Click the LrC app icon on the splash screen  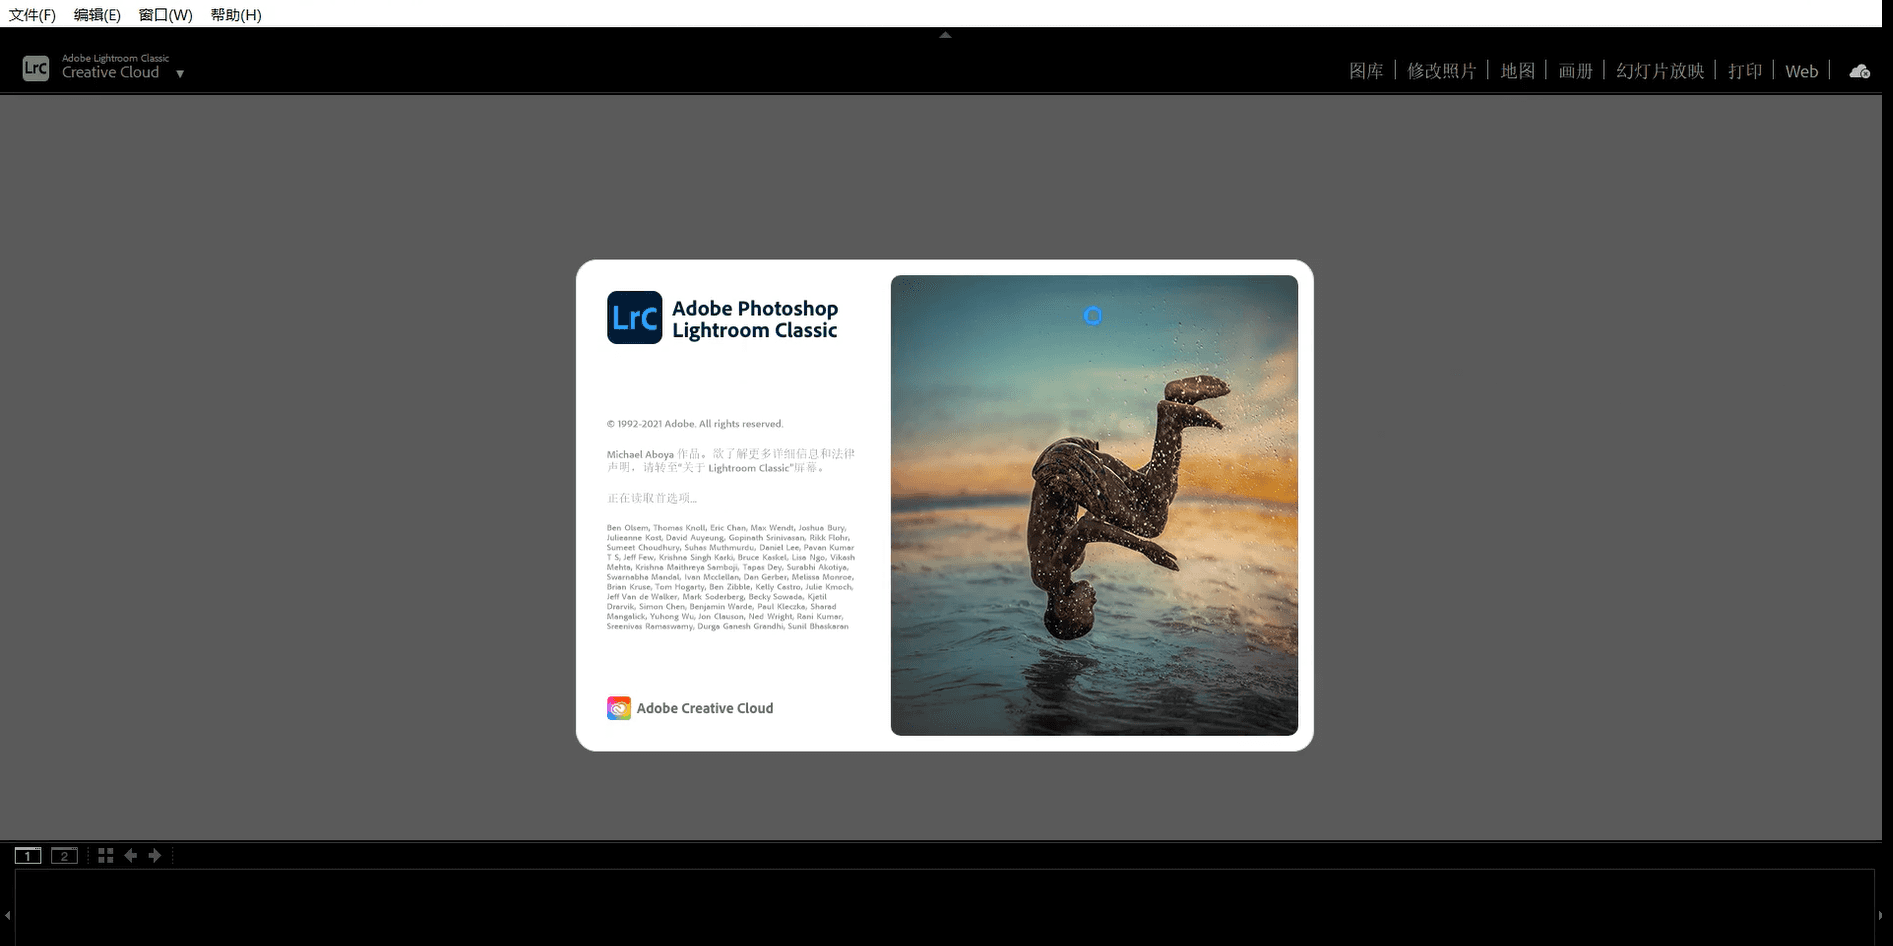pyautogui.click(x=634, y=317)
